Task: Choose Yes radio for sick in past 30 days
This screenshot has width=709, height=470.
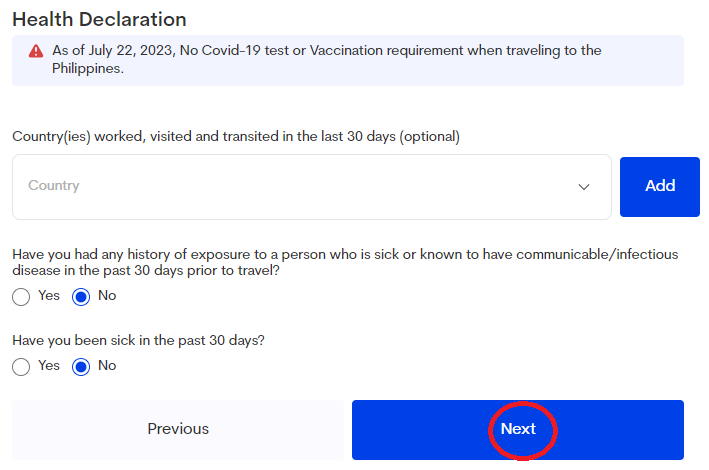Action: [21, 367]
